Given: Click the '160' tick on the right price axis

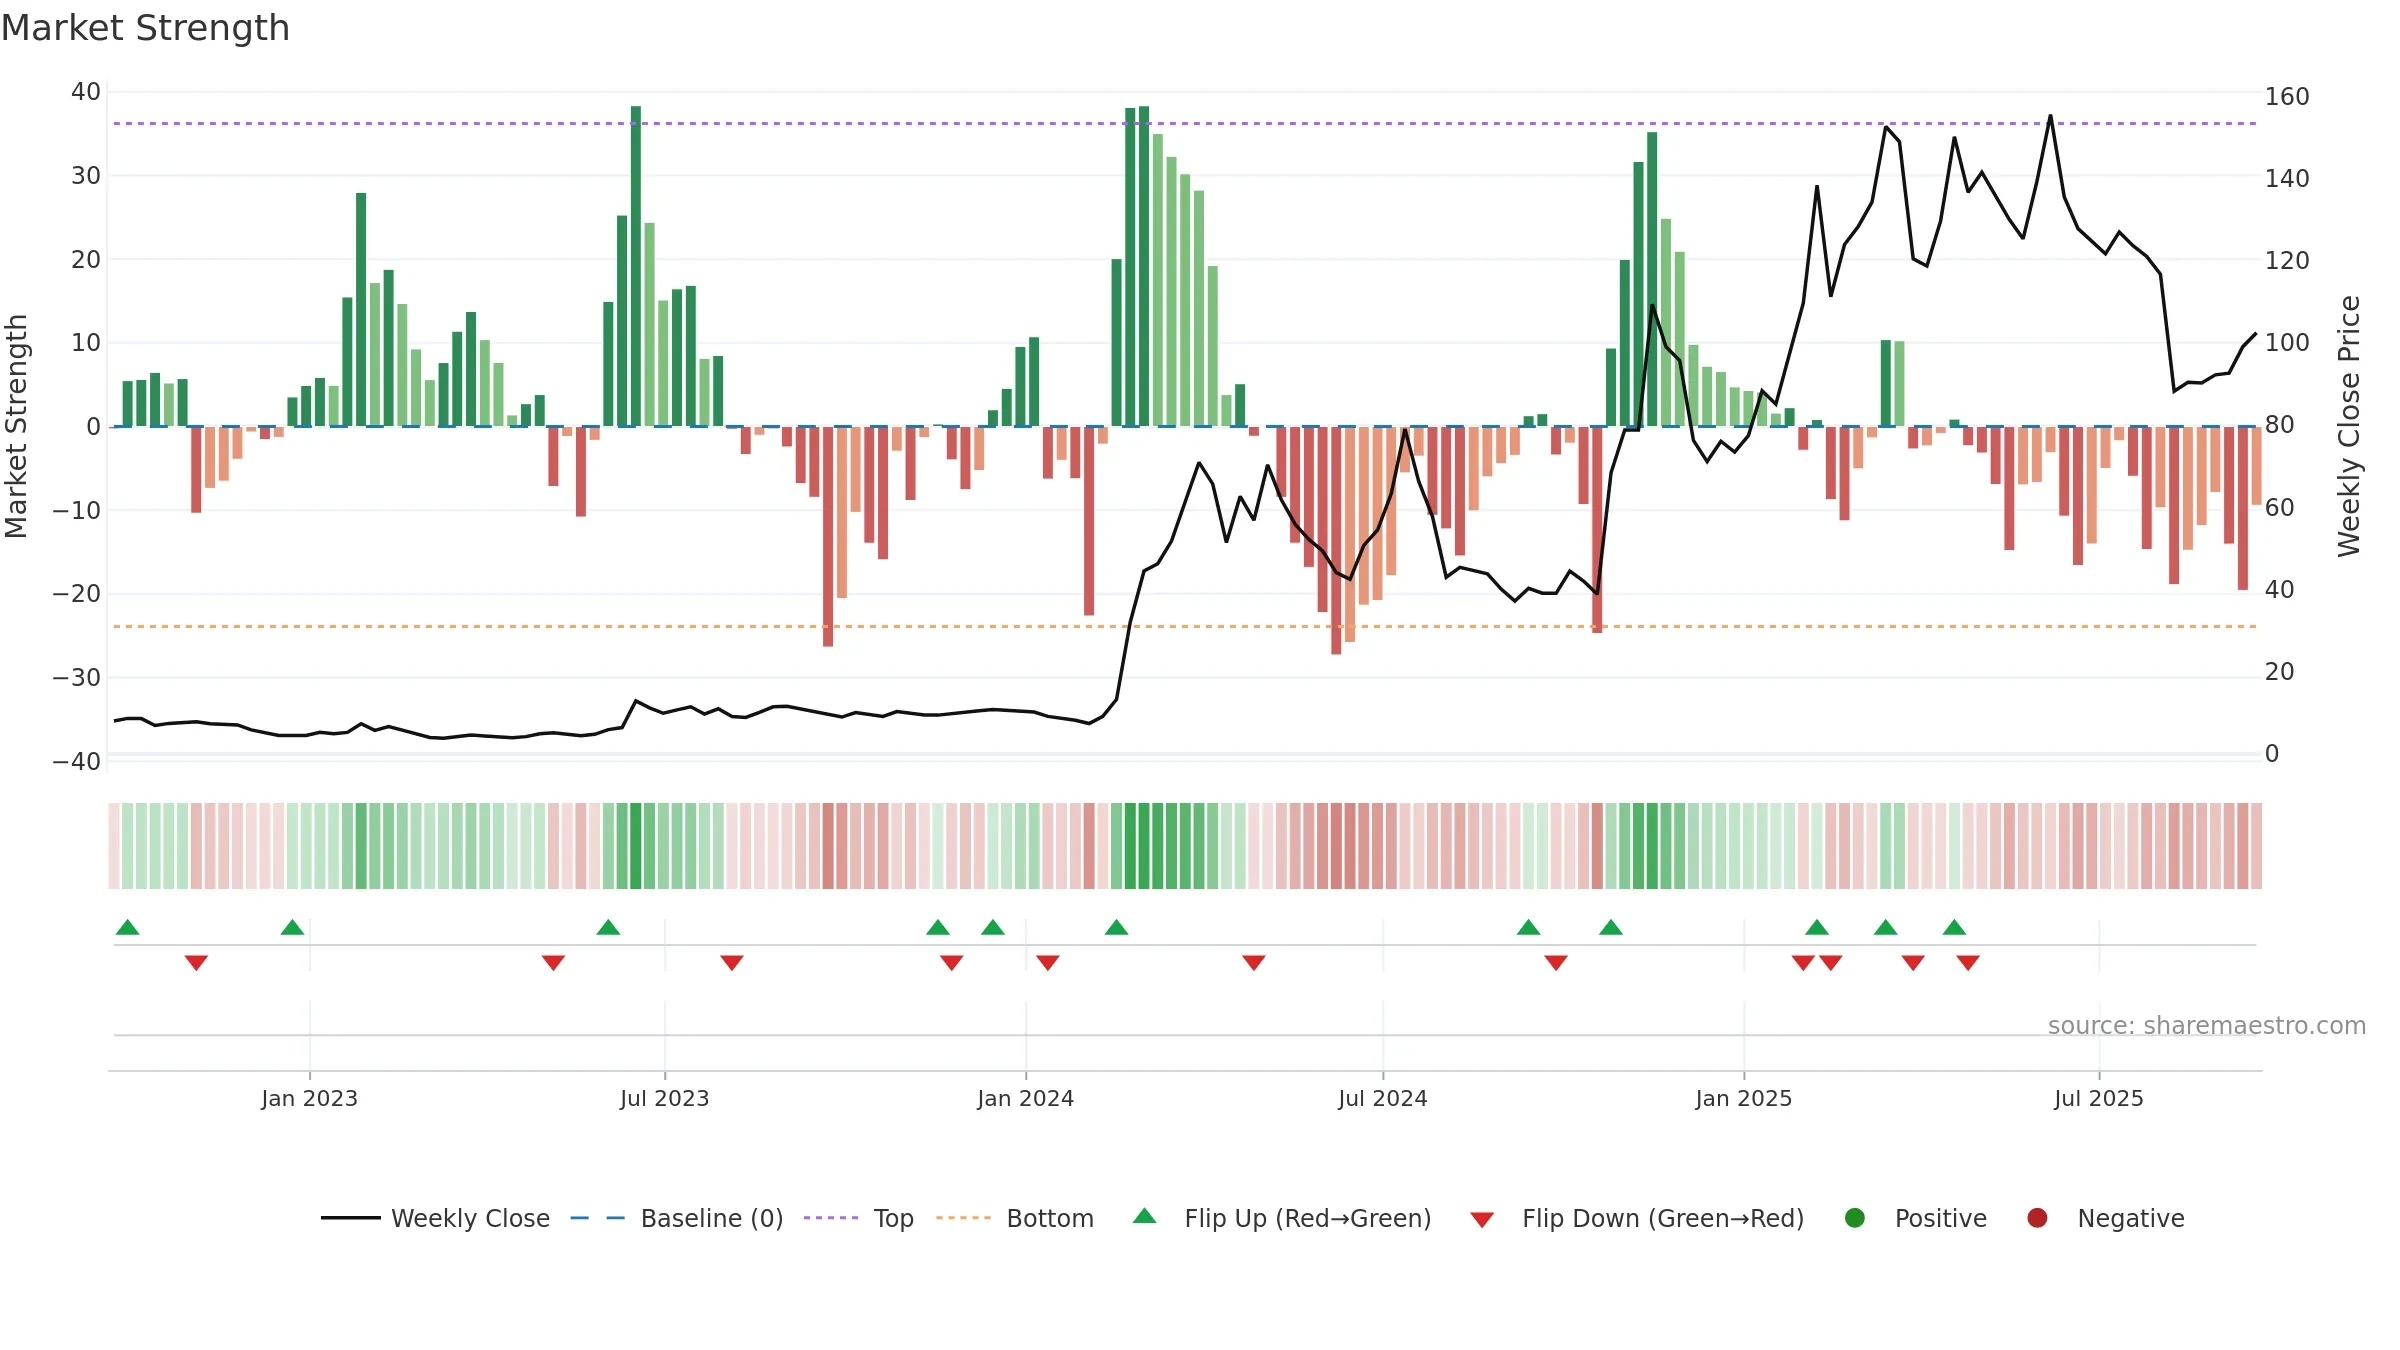Looking at the screenshot, I should [x=2287, y=97].
